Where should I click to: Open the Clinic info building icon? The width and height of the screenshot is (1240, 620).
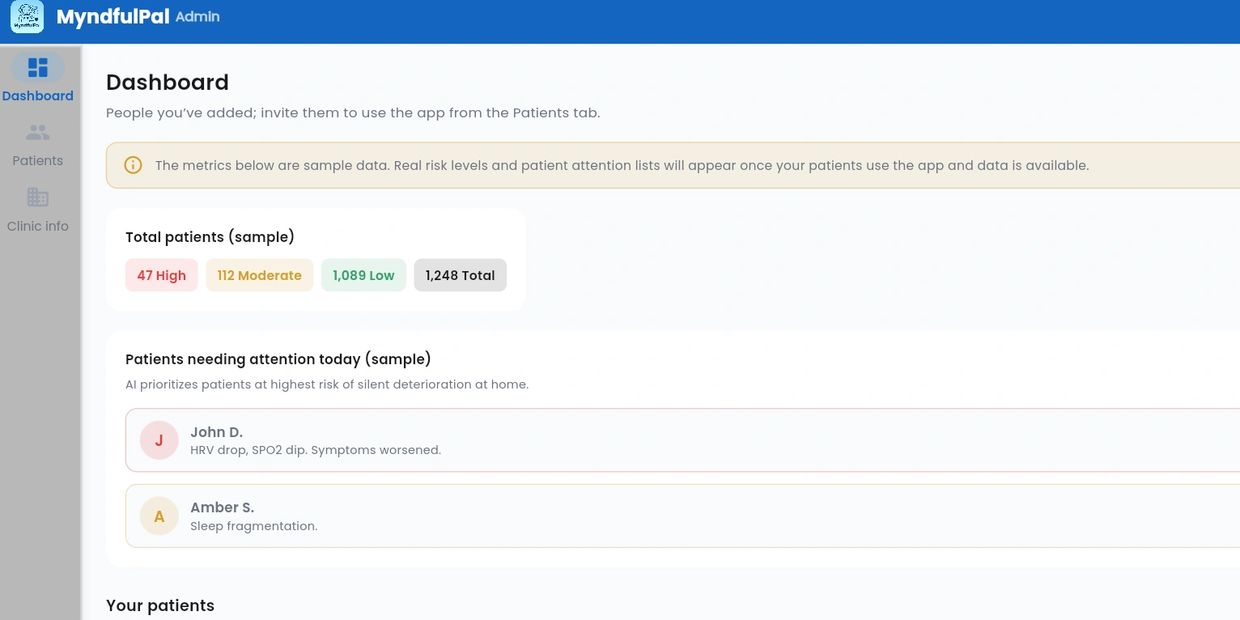click(38, 197)
